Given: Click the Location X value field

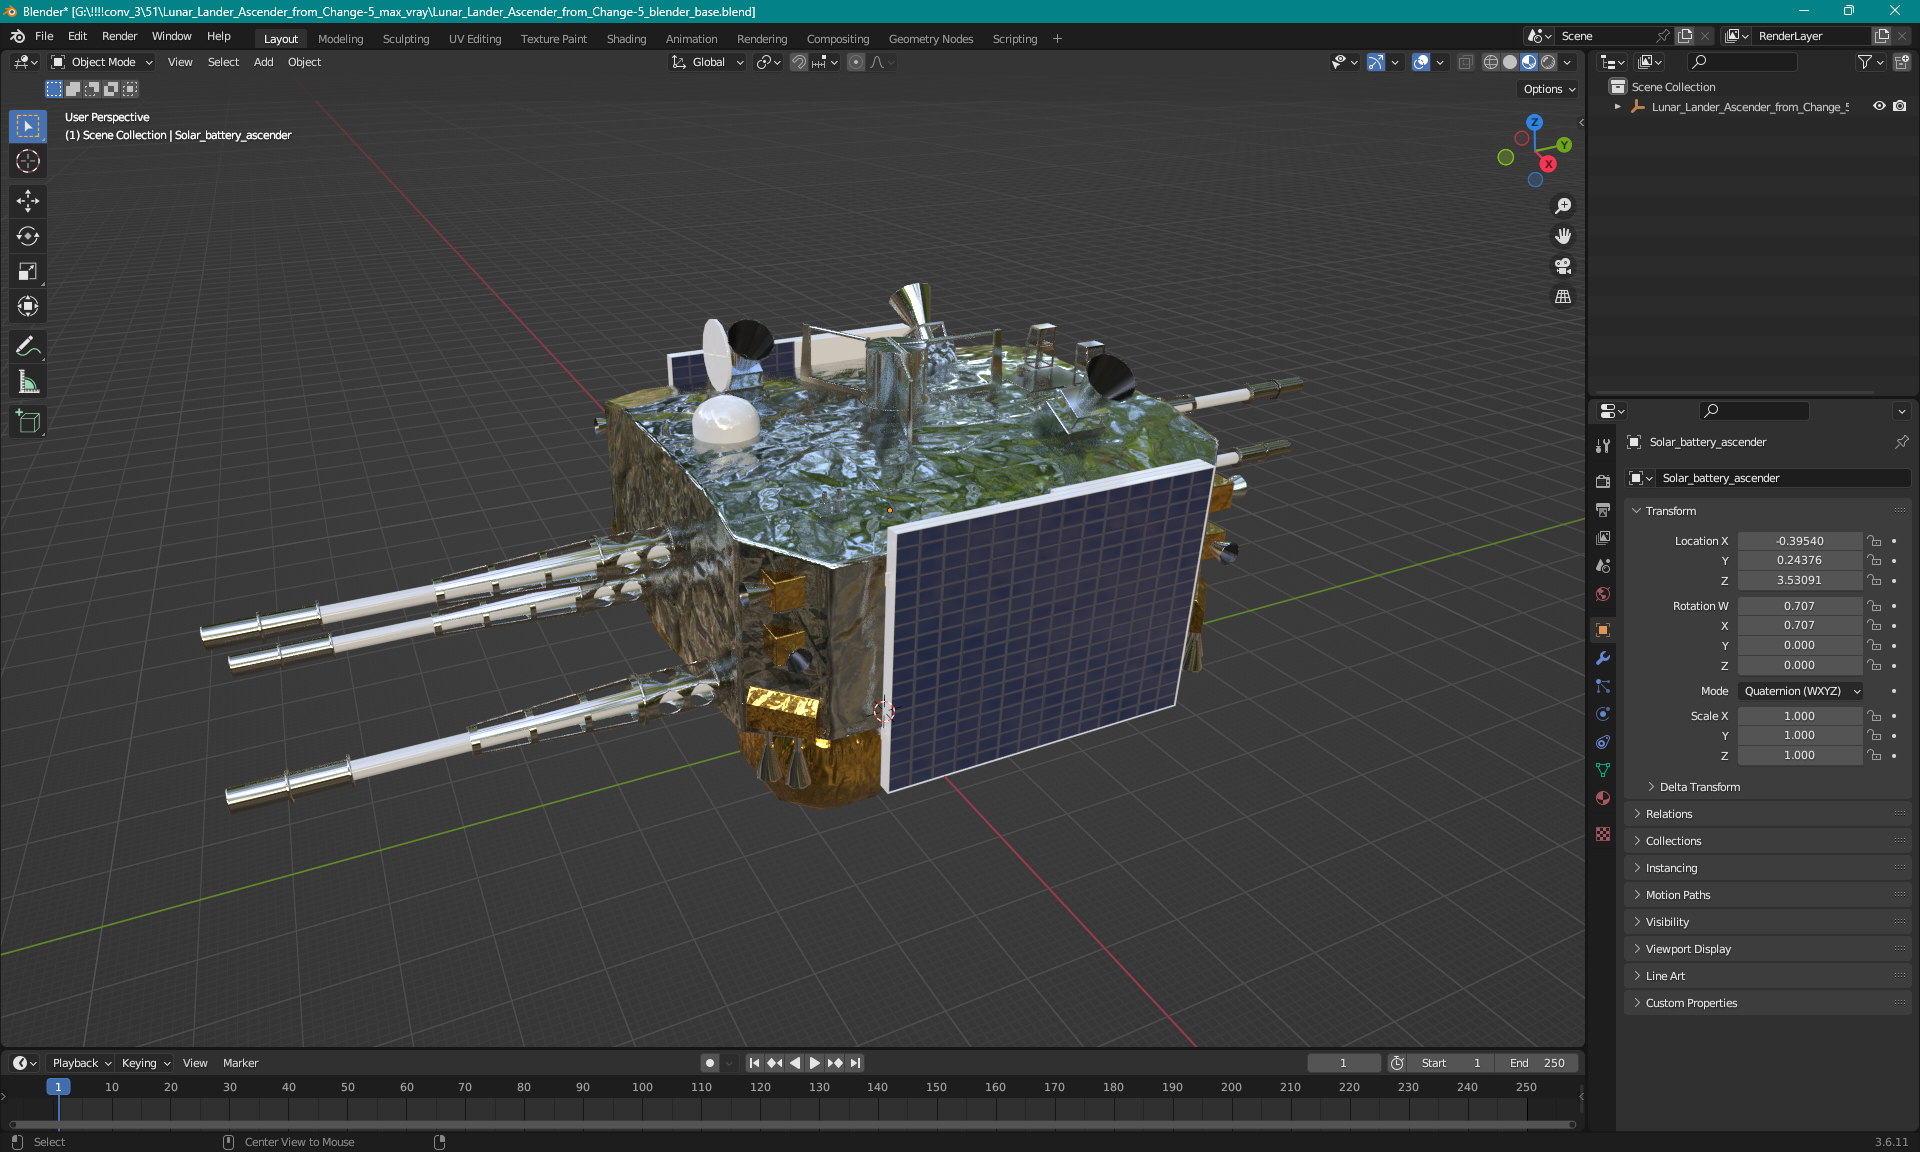Looking at the screenshot, I should 1798,541.
